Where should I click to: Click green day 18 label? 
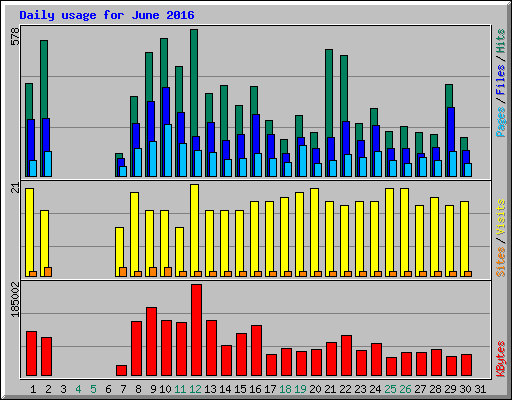pos(285,389)
